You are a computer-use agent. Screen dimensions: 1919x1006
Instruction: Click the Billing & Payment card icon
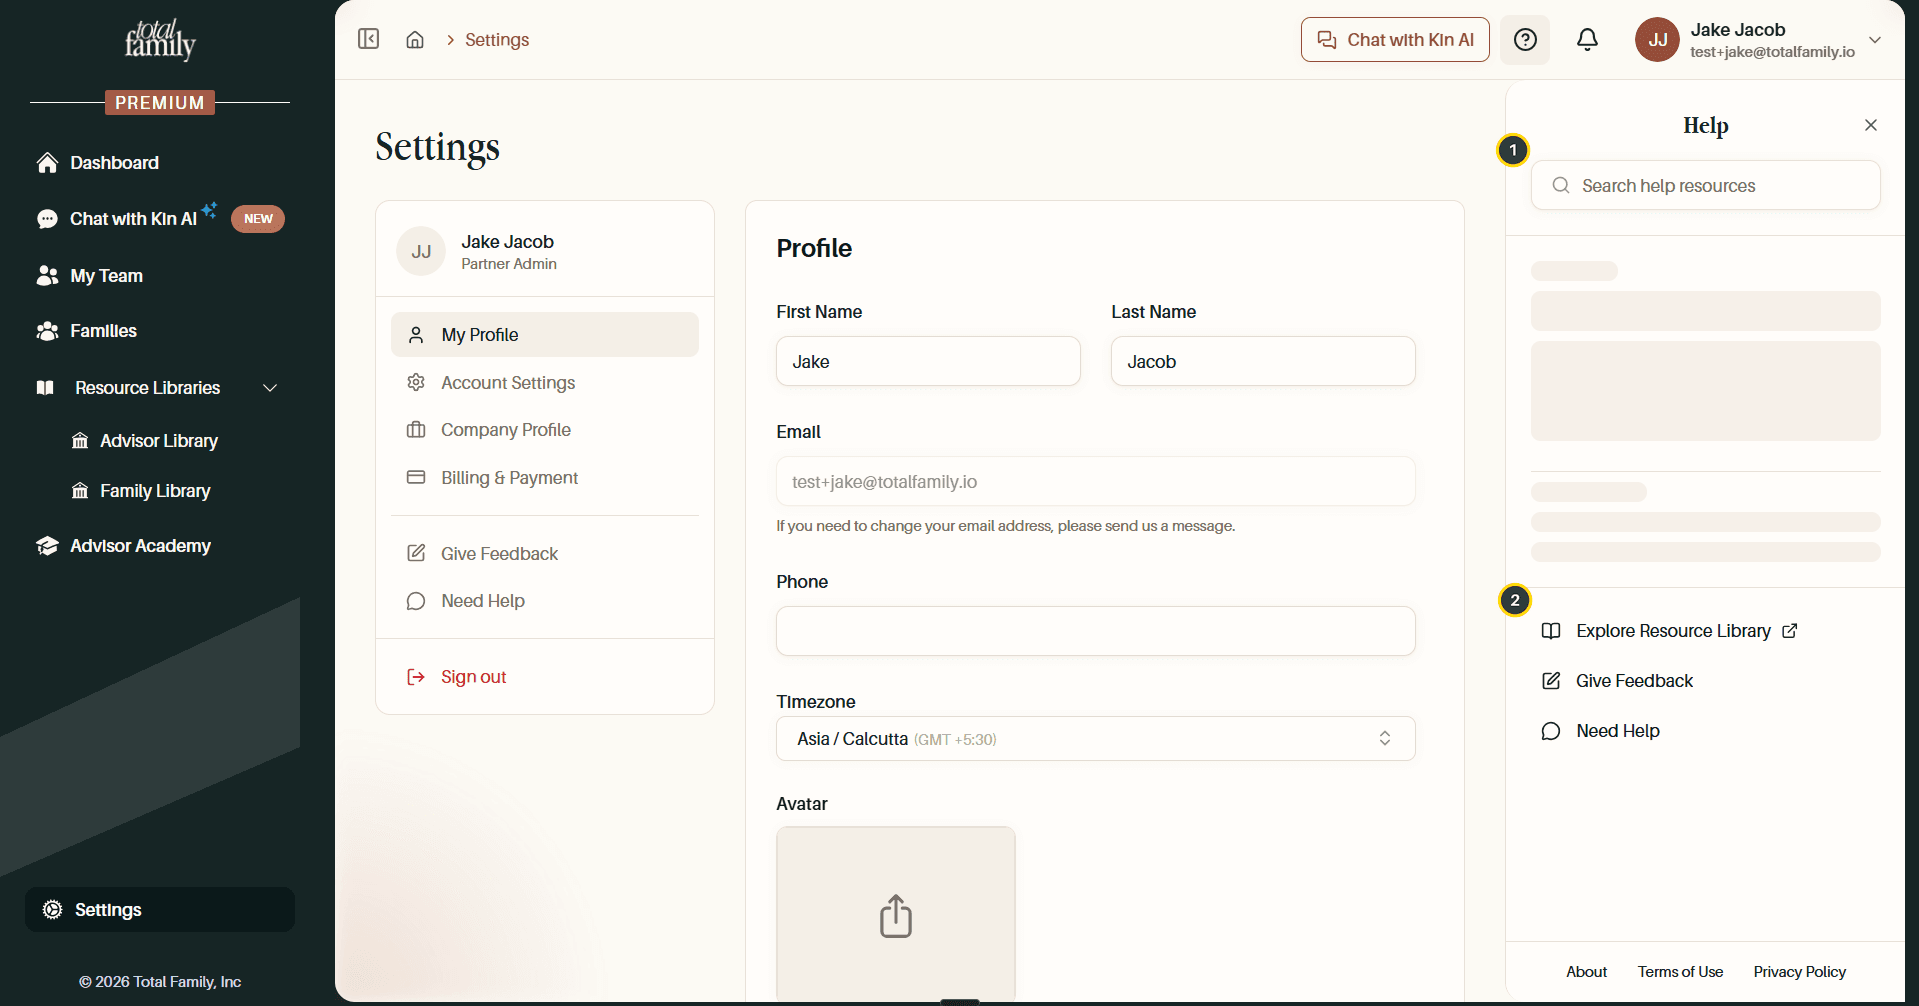pyautogui.click(x=416, y=477)
